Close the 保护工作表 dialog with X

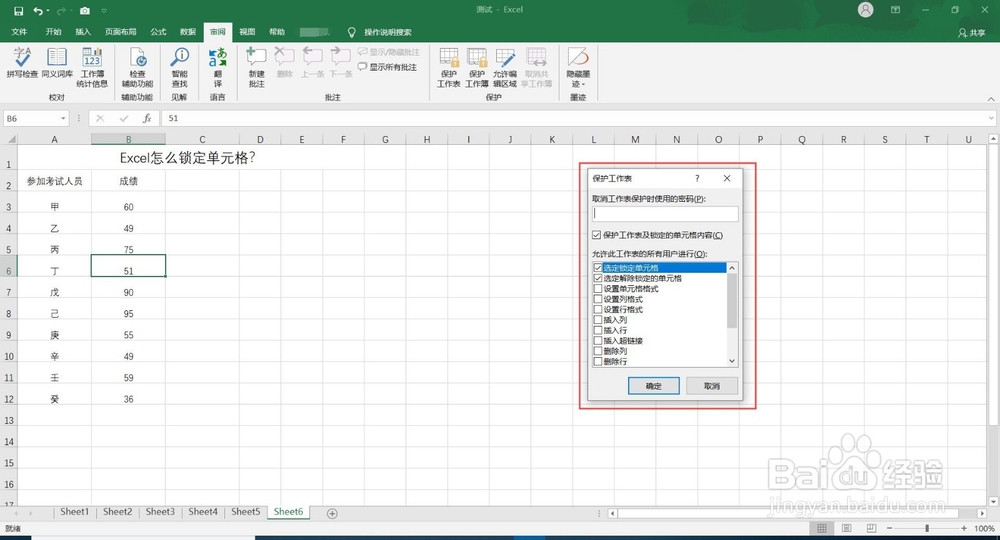(727, 179)
